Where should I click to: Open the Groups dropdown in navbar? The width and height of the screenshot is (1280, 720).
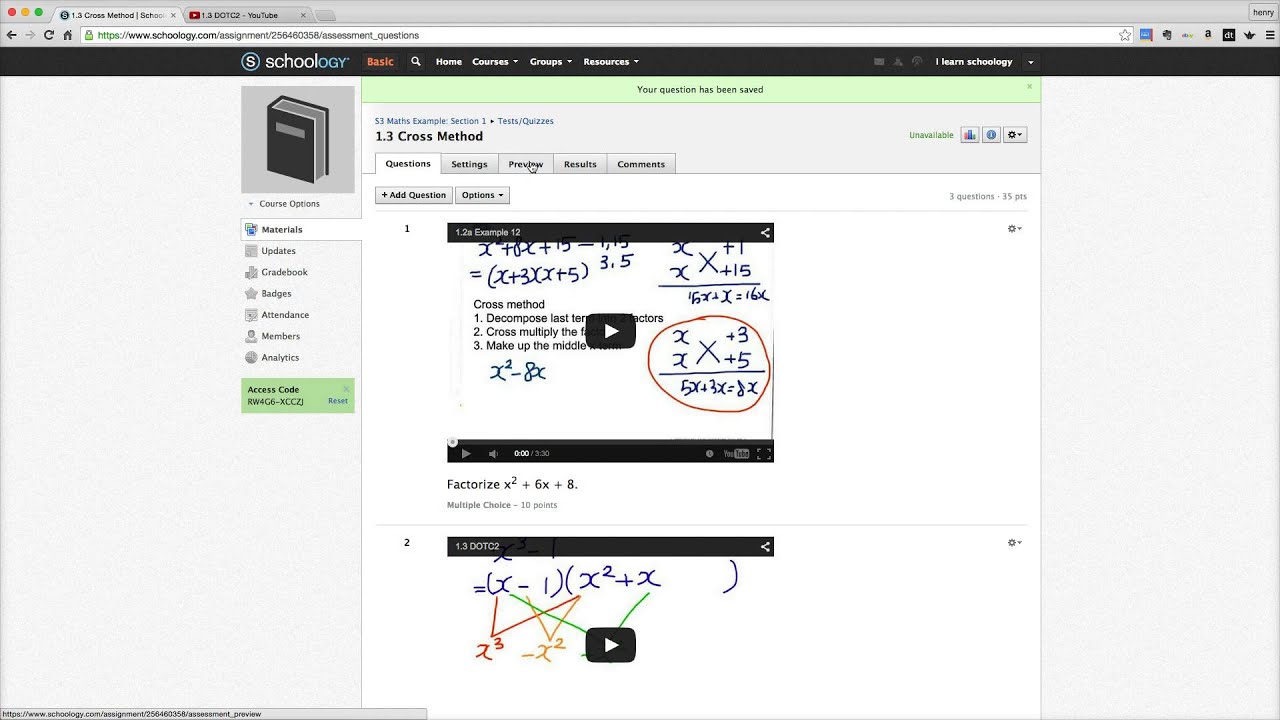point(551,62)
